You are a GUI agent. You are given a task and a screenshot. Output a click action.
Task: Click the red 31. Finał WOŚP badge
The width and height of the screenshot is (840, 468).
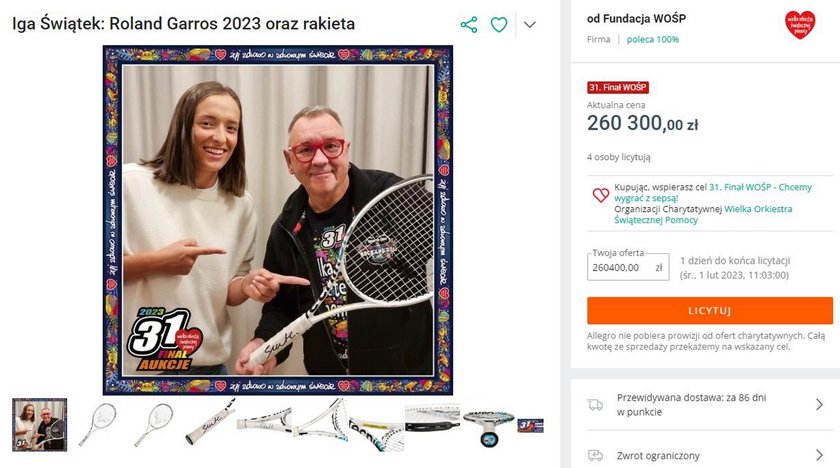618,87
